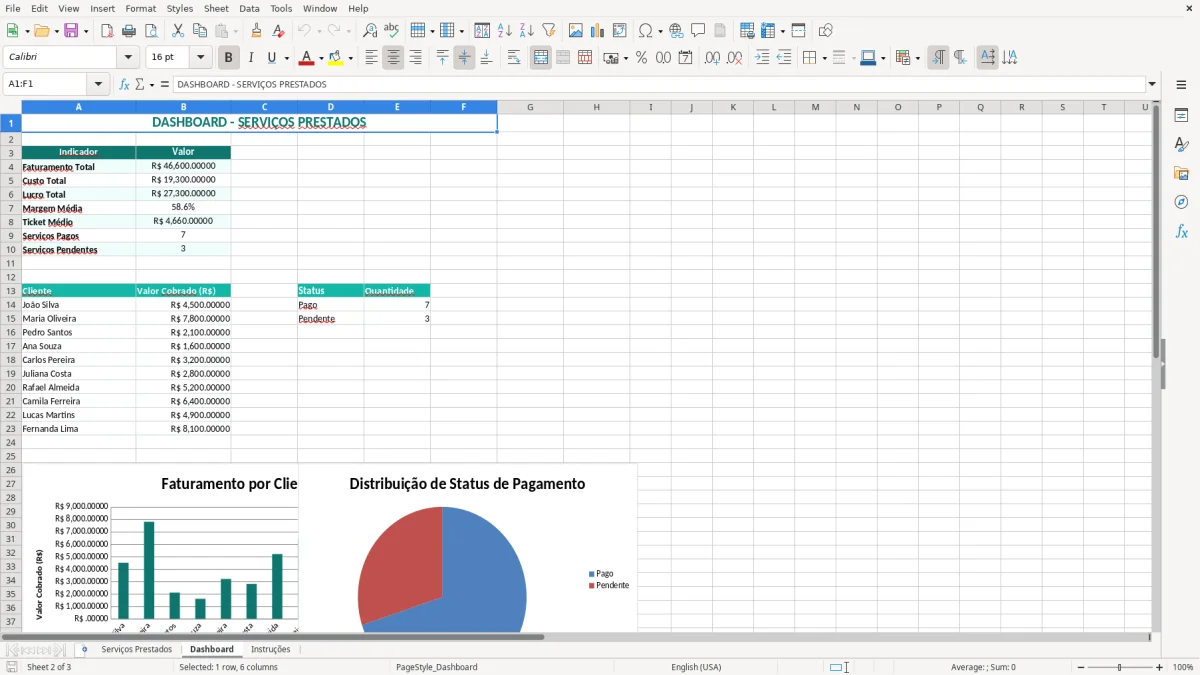
Task: Toggle Merge and Center Cells
Action: [x=541, y=58]
